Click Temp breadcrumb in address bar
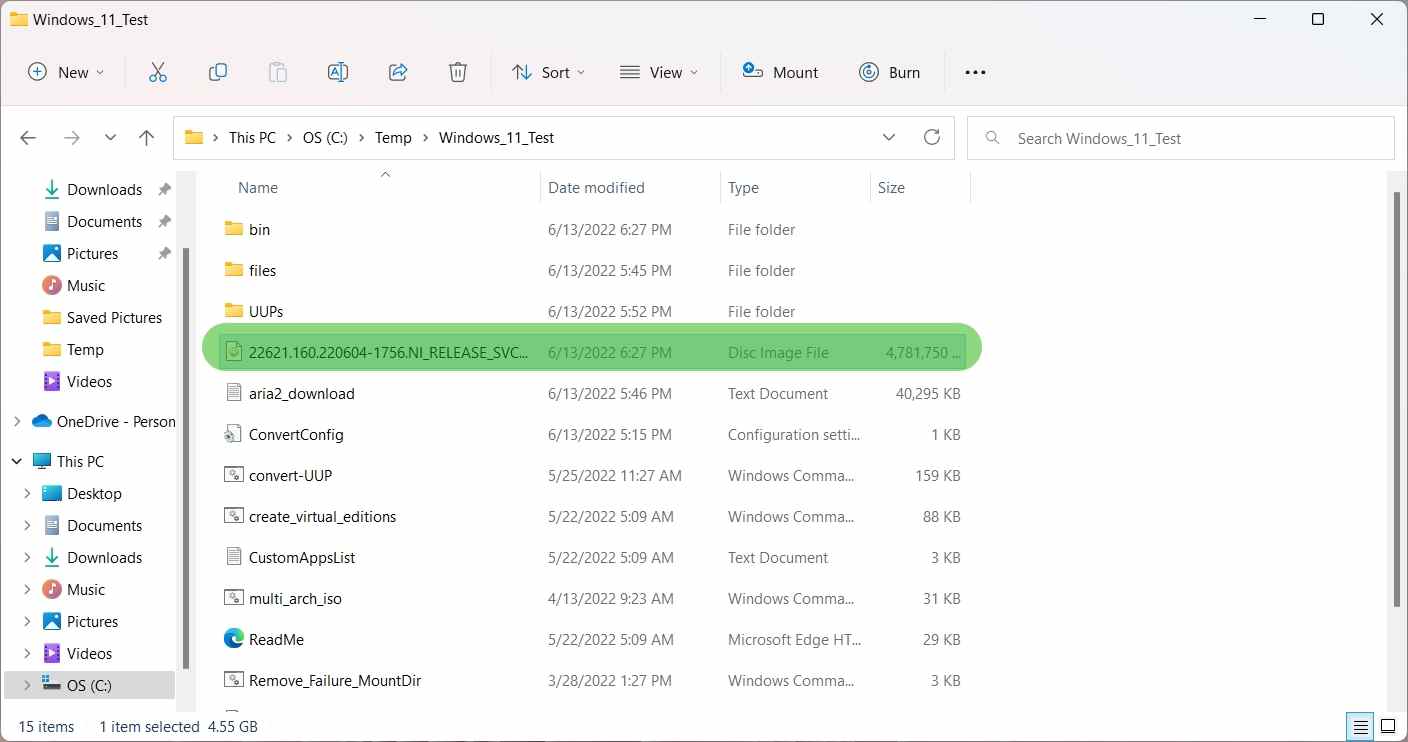Viewport: 1408px width, 742px height. pyautogui.click(x=393, y=138)
